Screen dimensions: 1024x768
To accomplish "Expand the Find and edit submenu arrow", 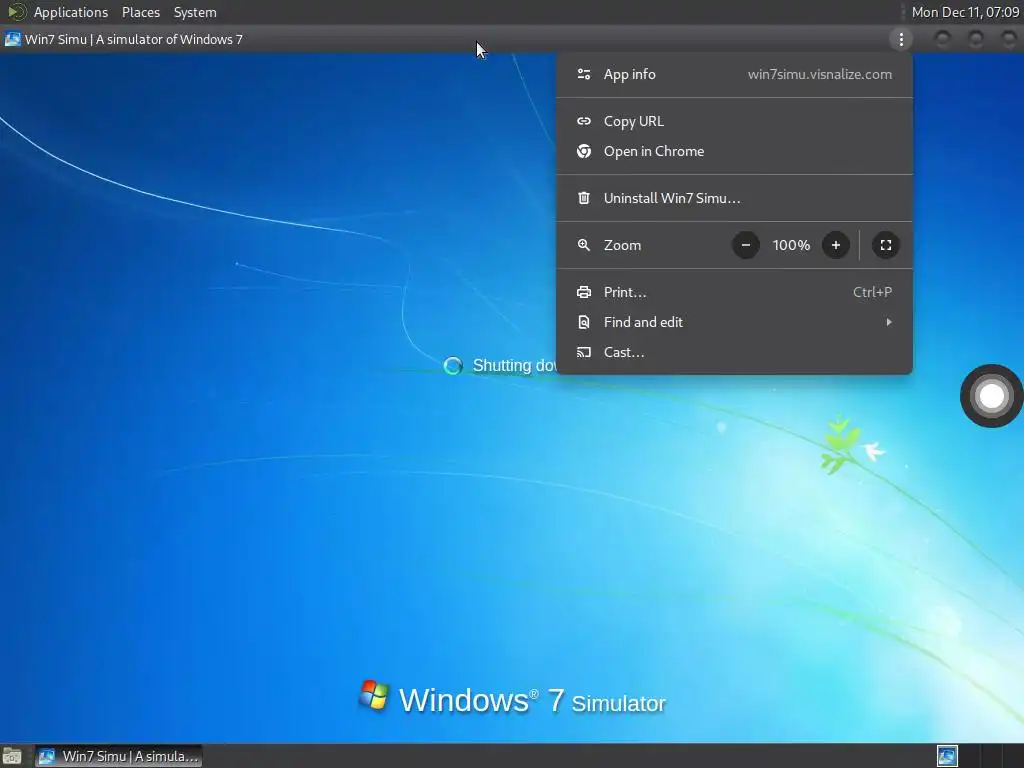I will [889, 322].
